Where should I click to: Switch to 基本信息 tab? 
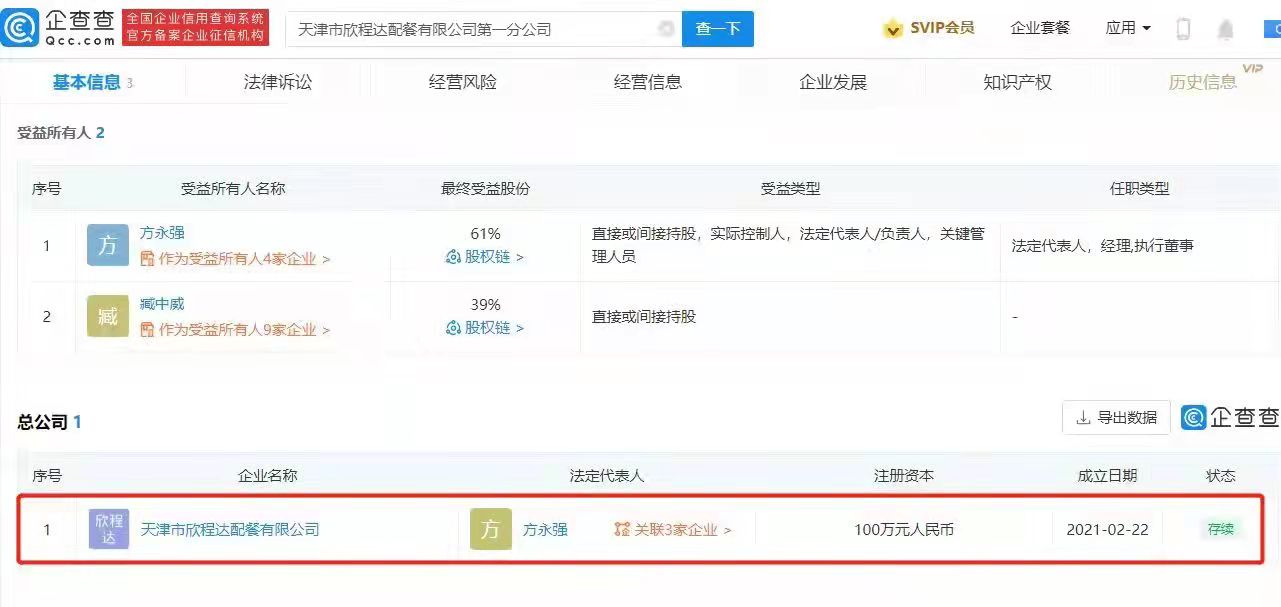(86, 82)
